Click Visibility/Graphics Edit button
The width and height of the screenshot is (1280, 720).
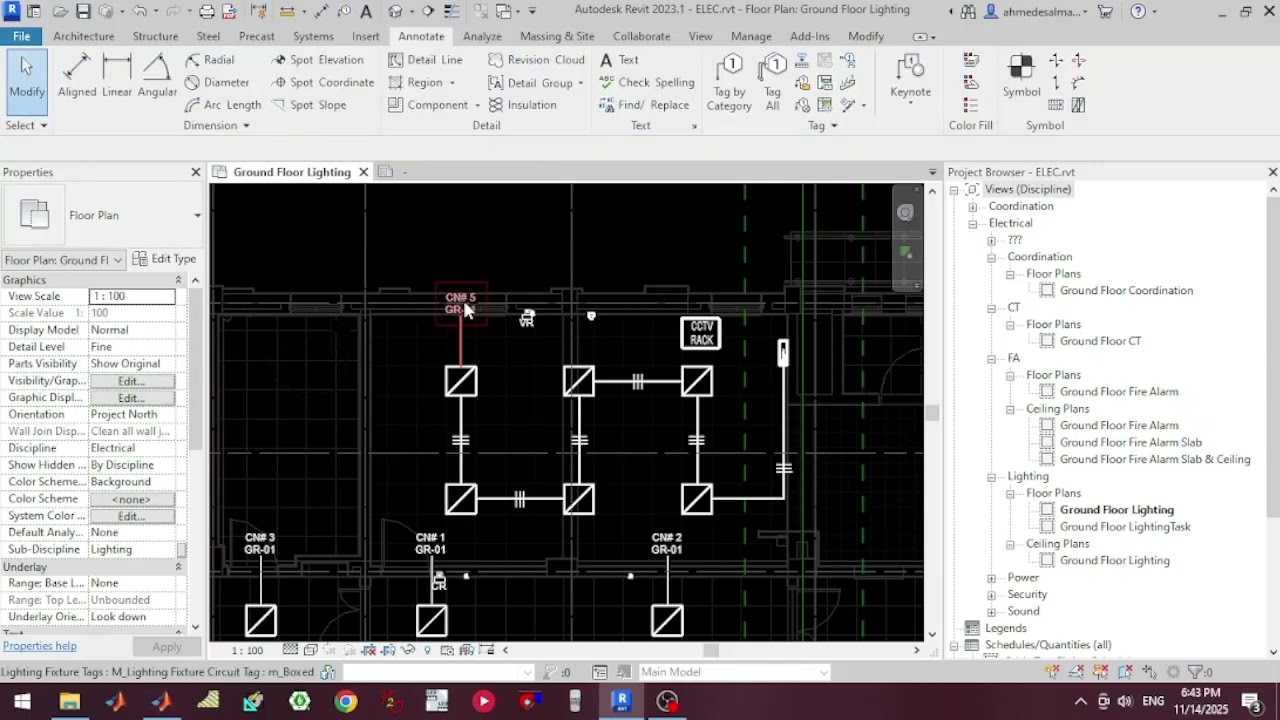[132, 381]
